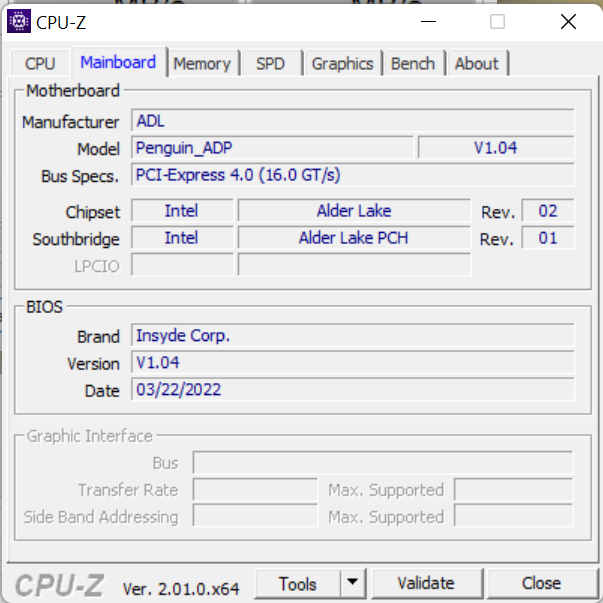Click BIOS Brand Insyde Corp. field
This screenshot has width=603, height=603.
(353, 335)
